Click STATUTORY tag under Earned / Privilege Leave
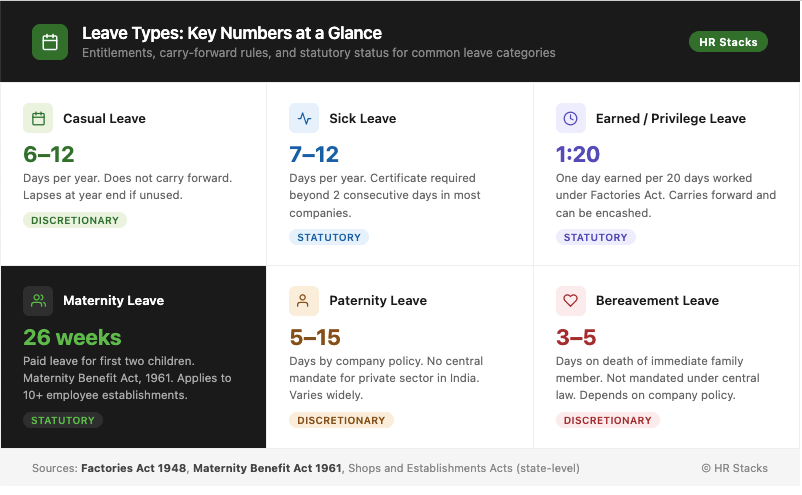The image size is (802, 495). (x=595, y=237)
